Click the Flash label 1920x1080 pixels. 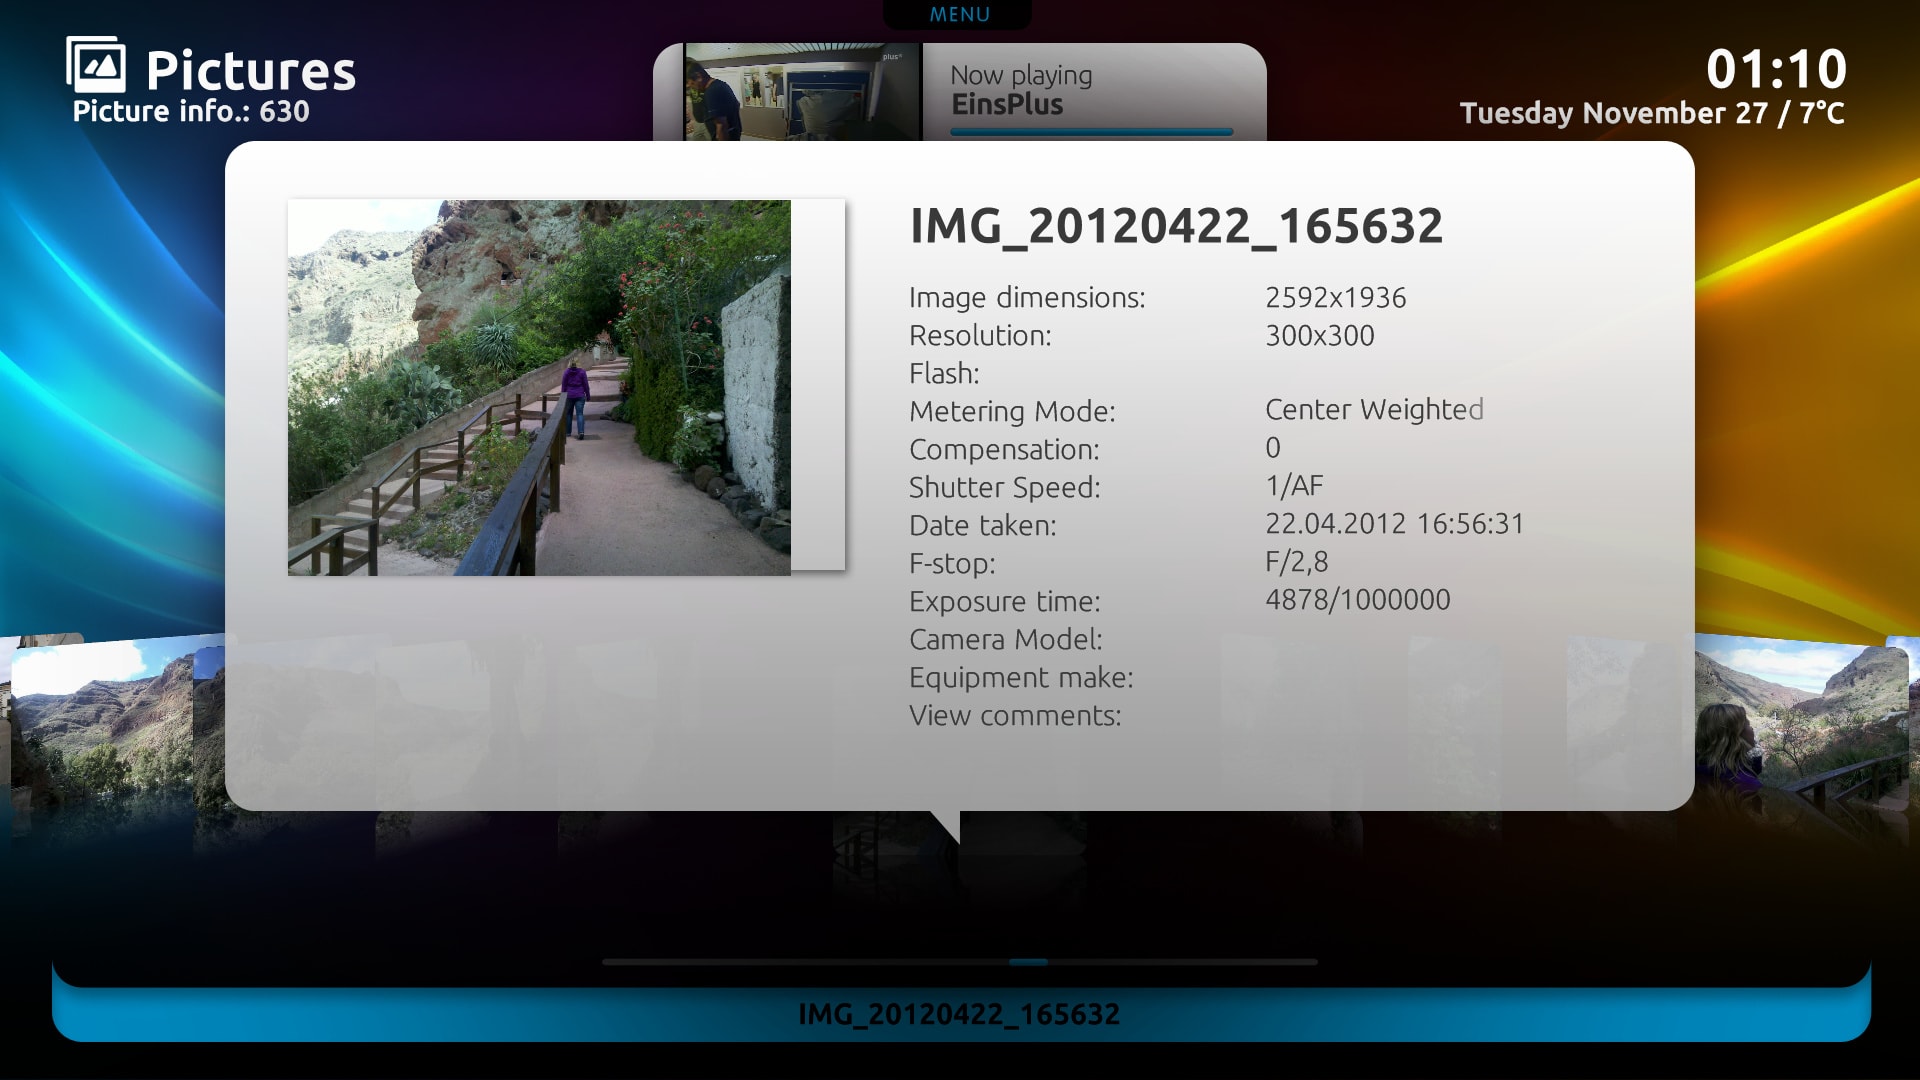(x=944, y=374)
